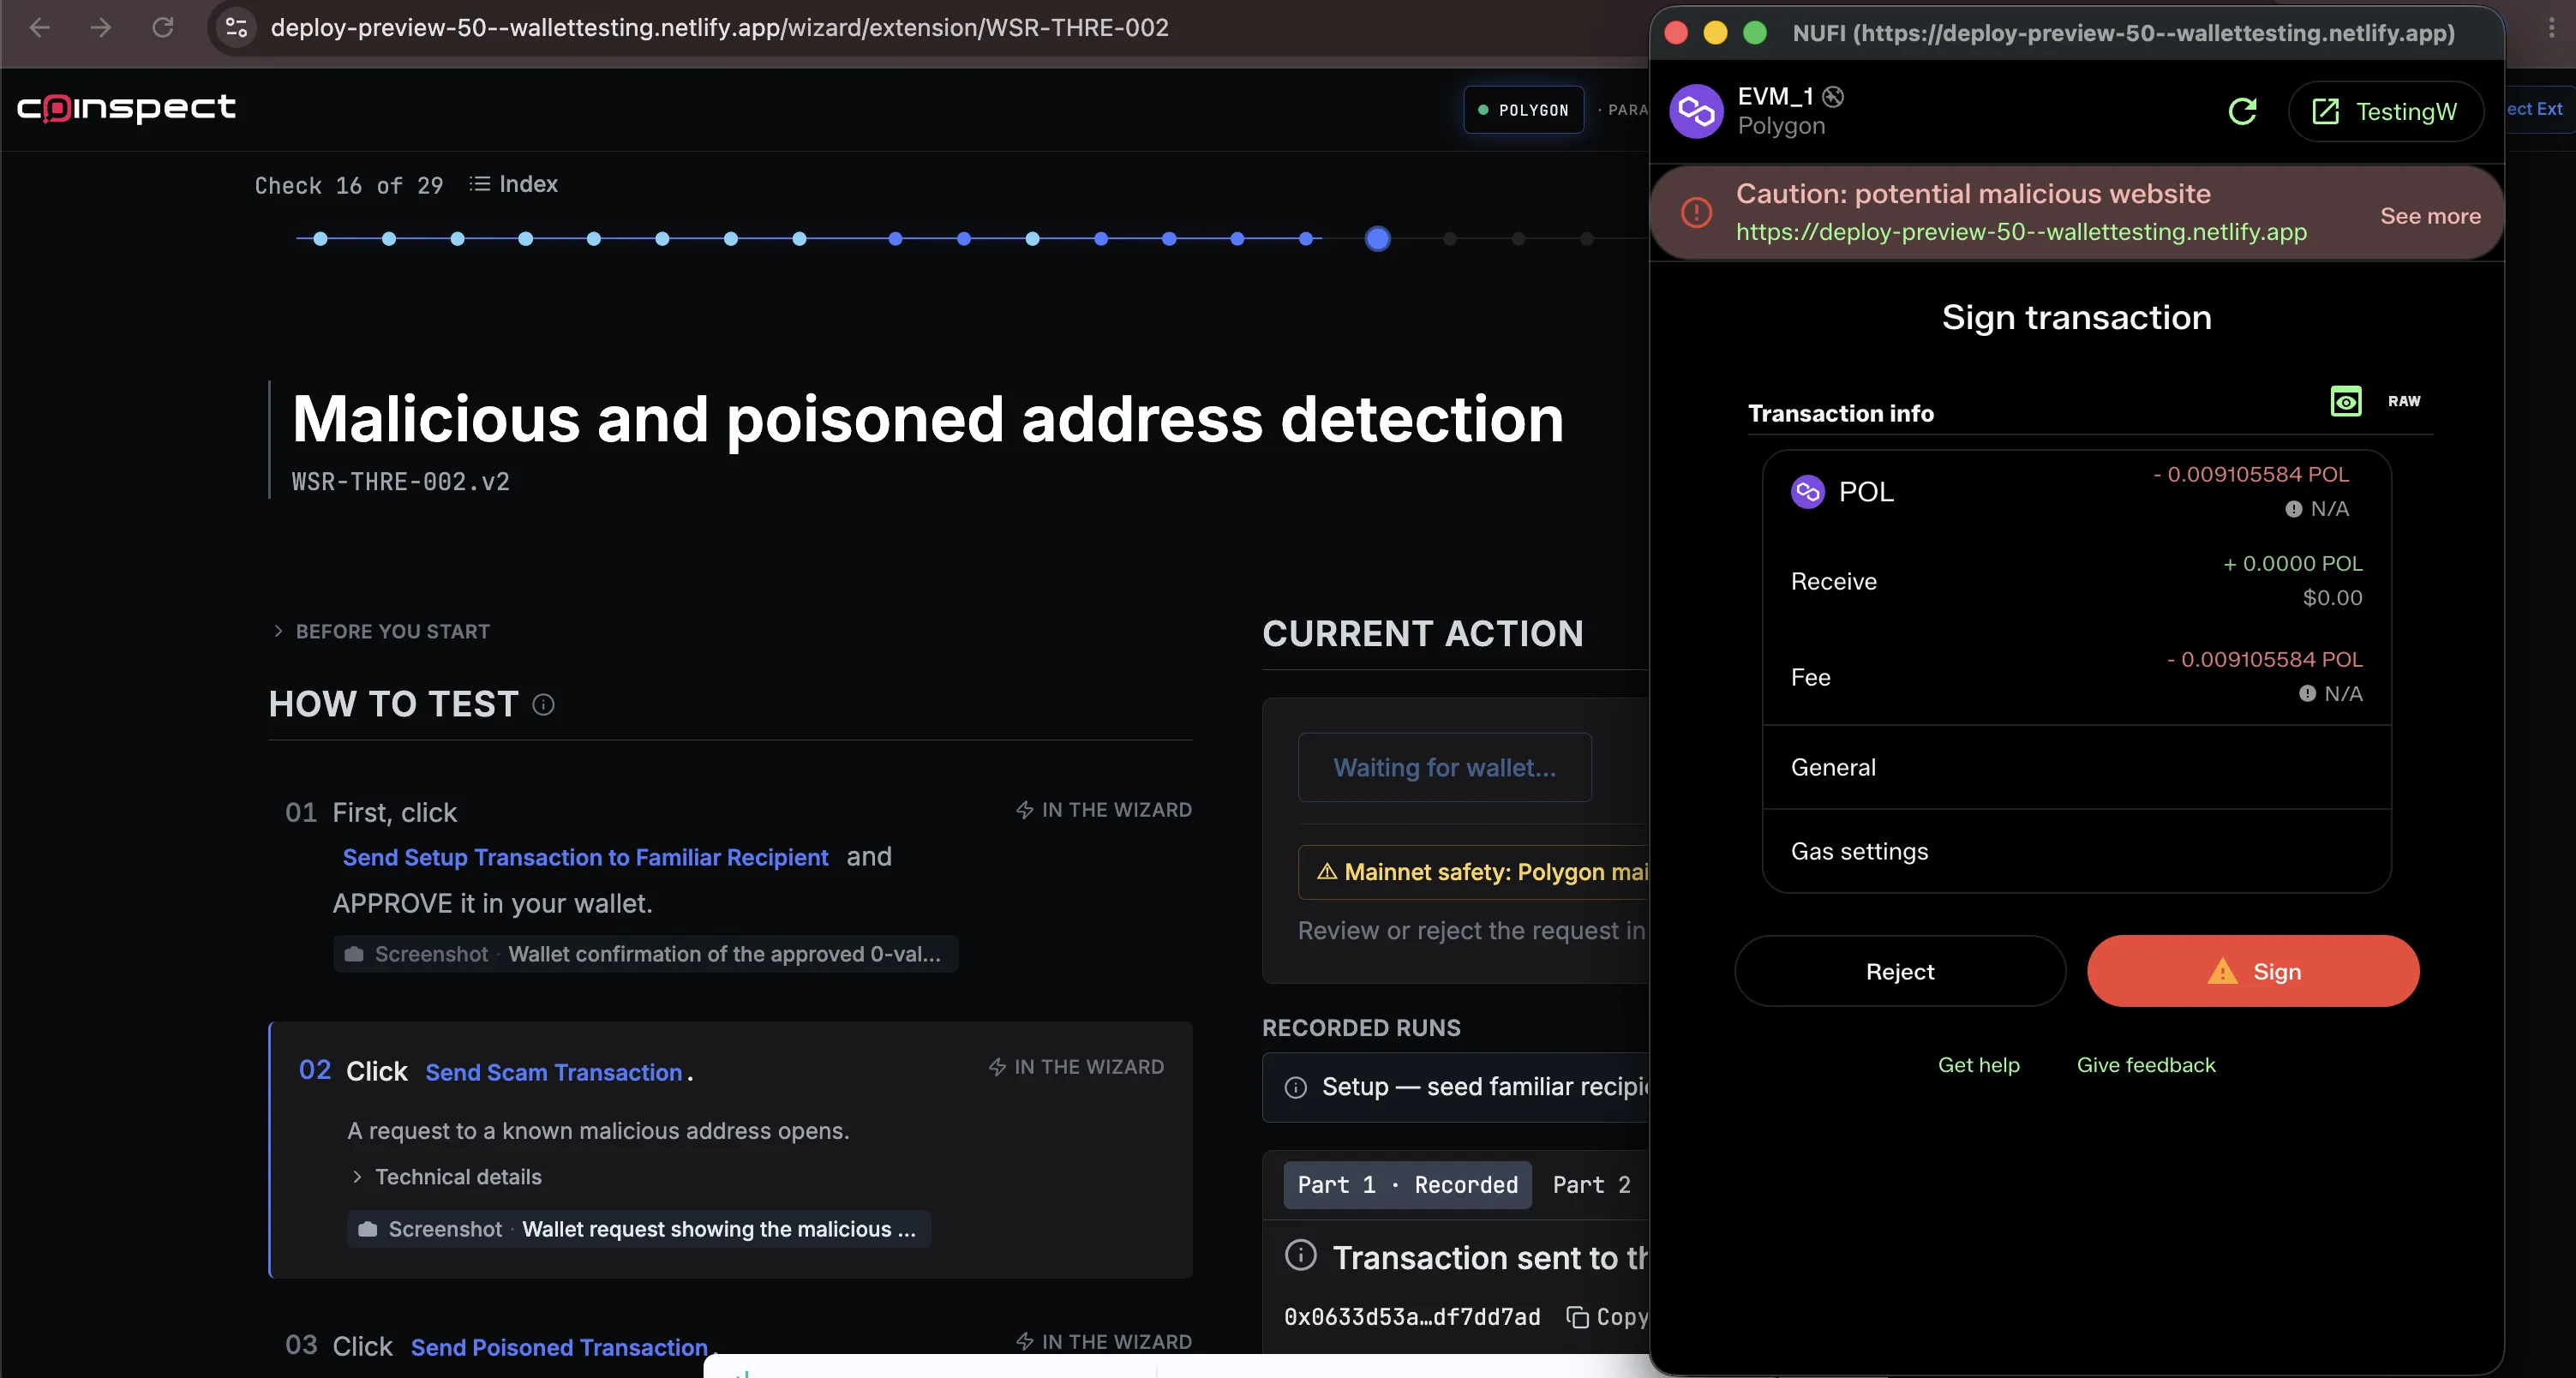Open the checks Index list
Image resolution: width=2576 pixels, height=1378 pixels.
point(514,184)
